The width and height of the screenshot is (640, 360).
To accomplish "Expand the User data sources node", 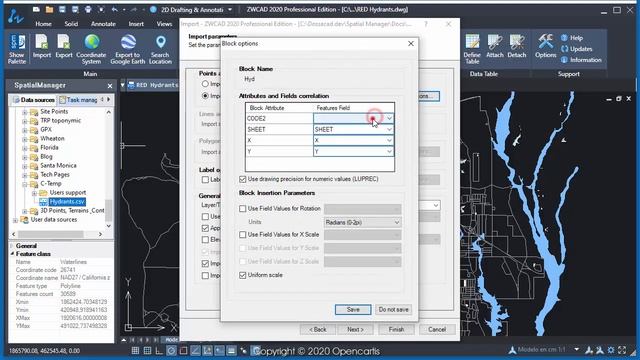I will (x=16, y=220).
